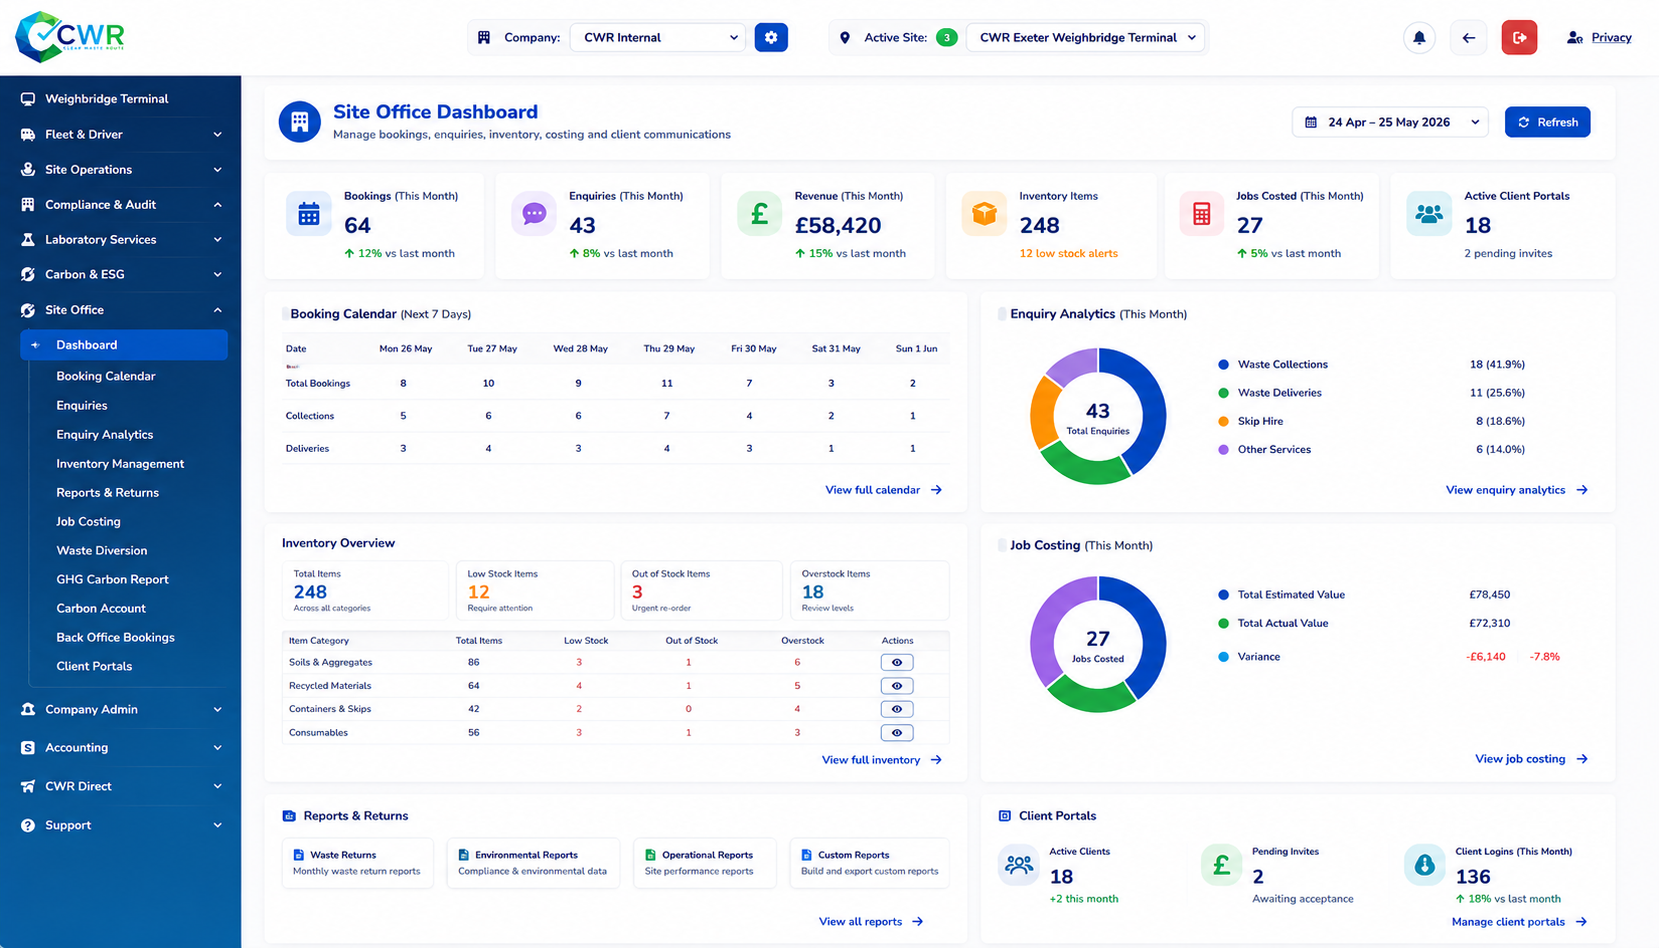This screenshot has height=948, width=1659.
Task: Click the Support question mark icon
Action: (28, 826)
